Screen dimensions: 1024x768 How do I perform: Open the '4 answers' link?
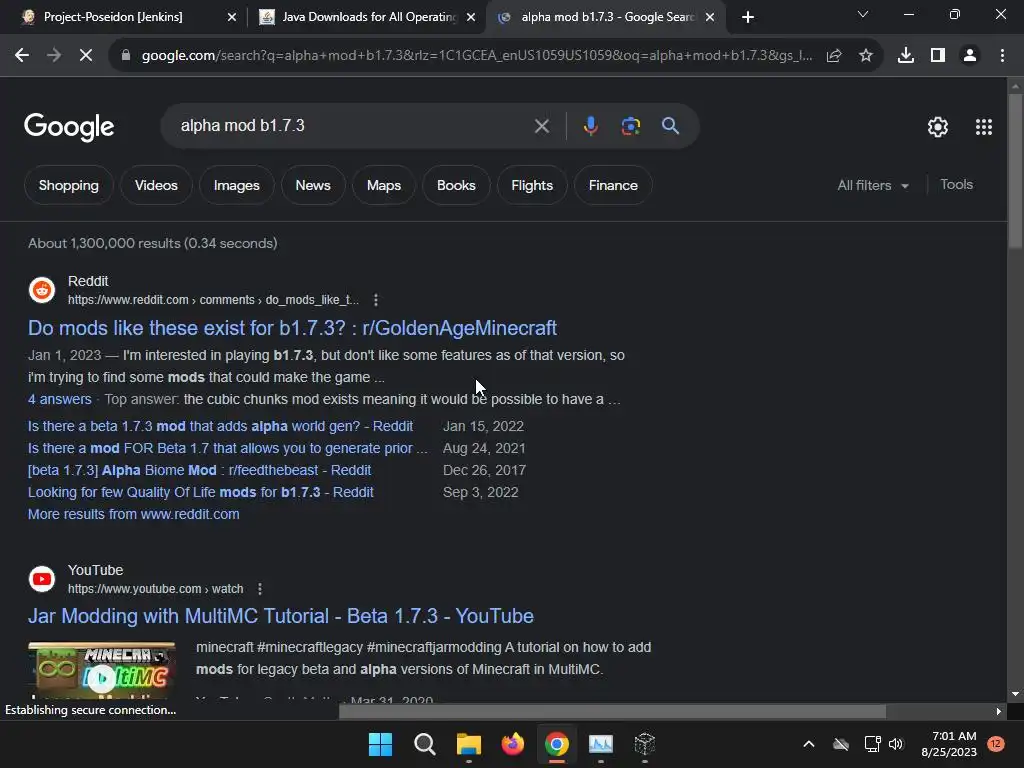[59, 399]
